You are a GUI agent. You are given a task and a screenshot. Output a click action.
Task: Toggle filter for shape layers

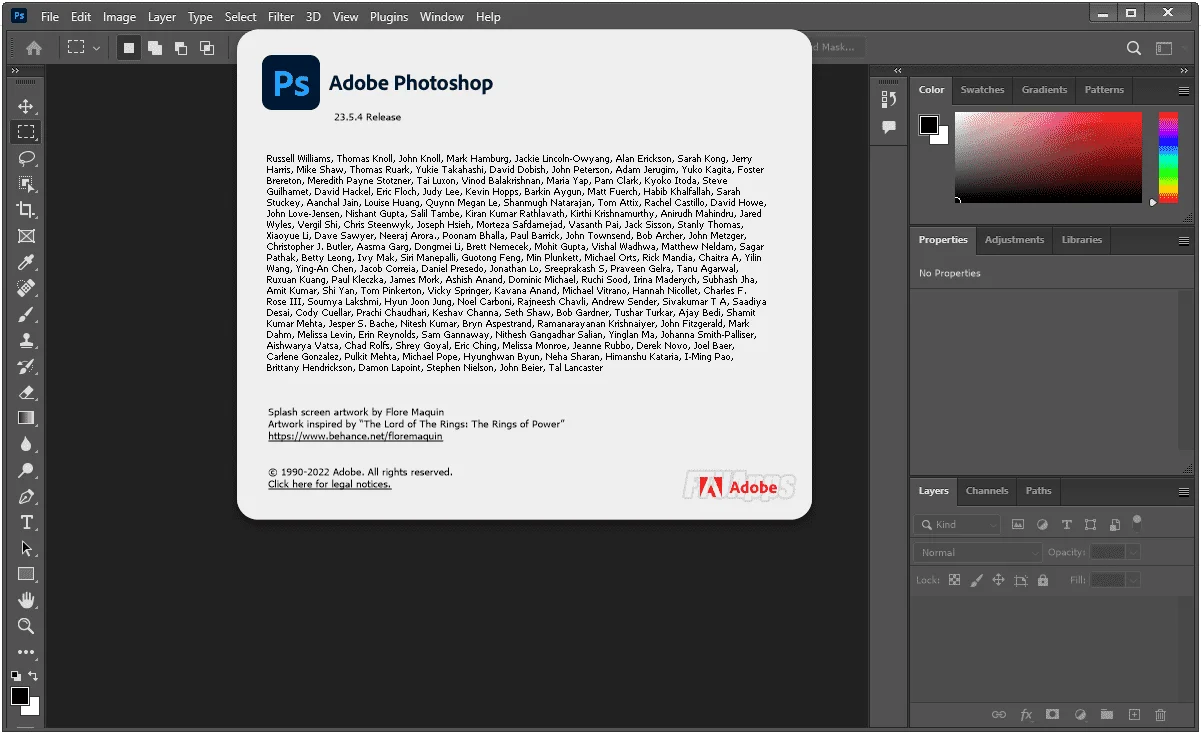point(1090,524)
